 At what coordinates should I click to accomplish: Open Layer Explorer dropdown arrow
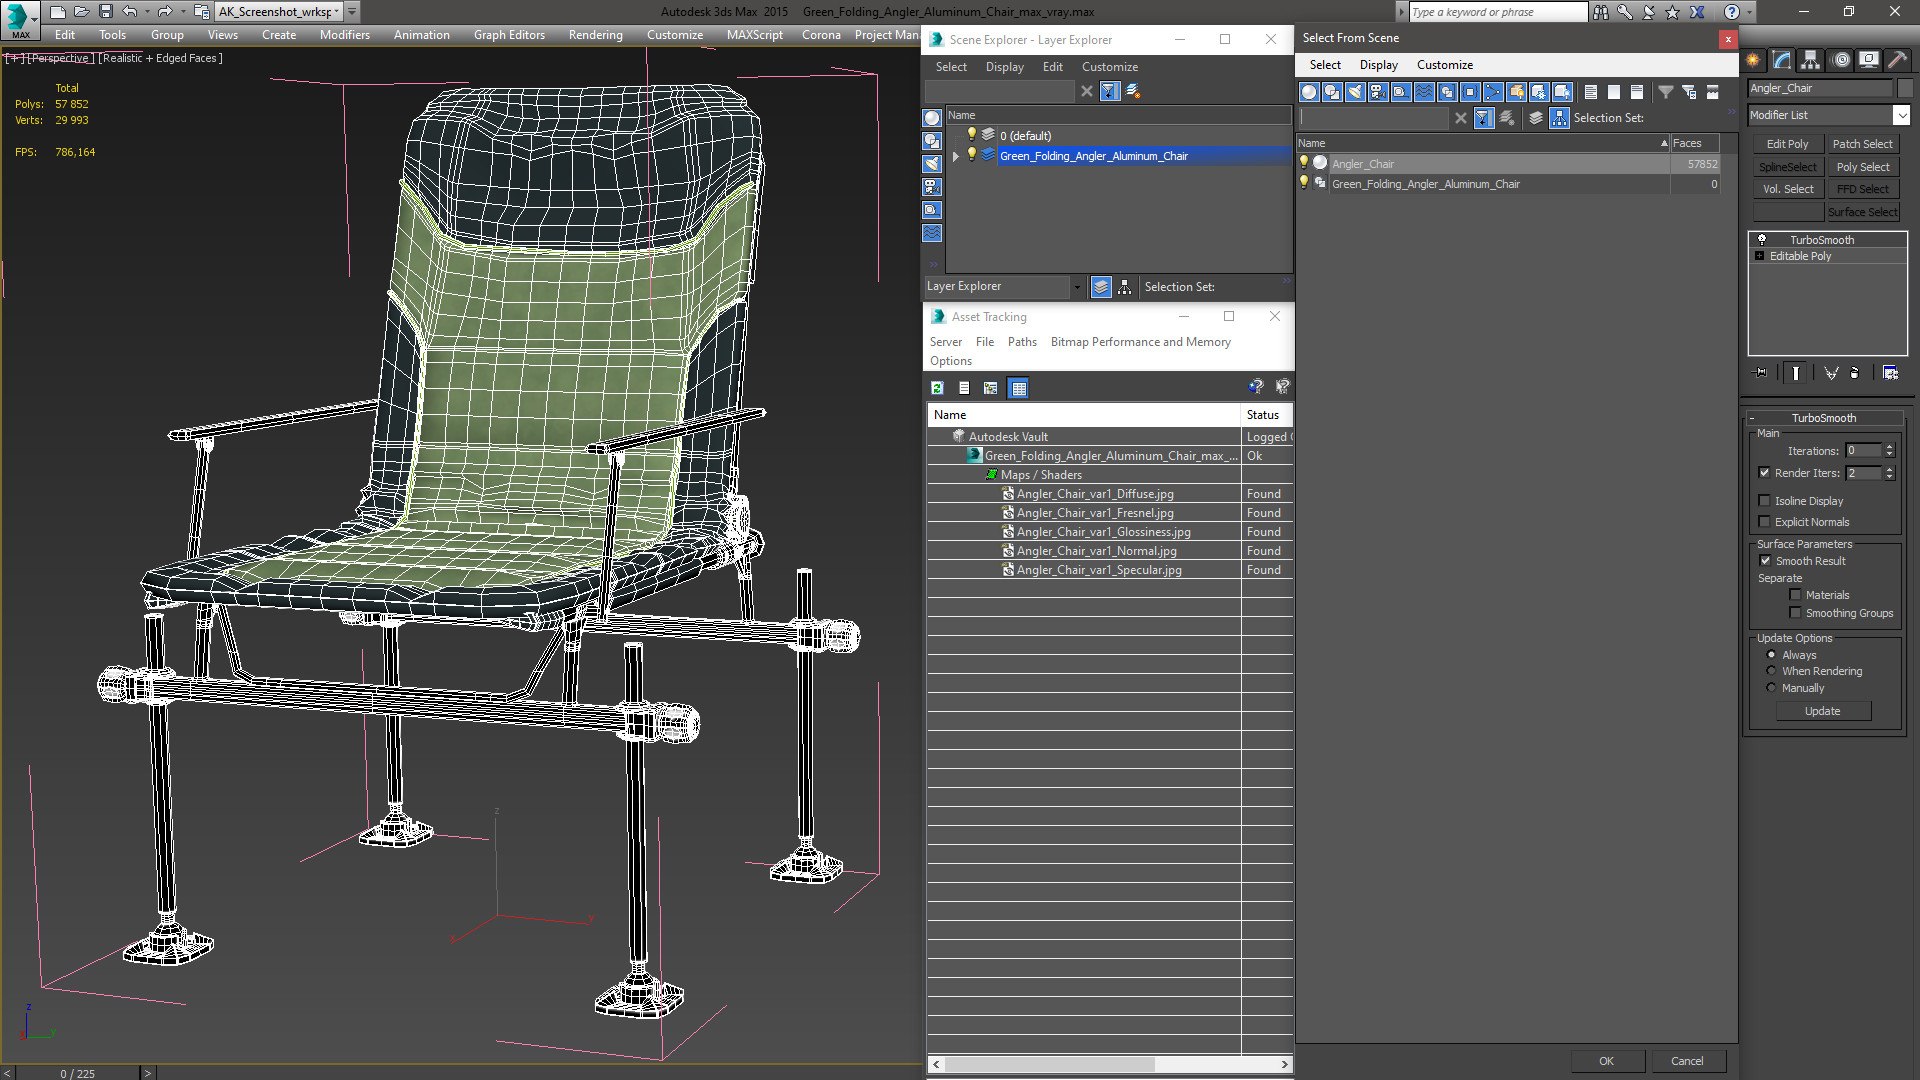[1076, 287]
